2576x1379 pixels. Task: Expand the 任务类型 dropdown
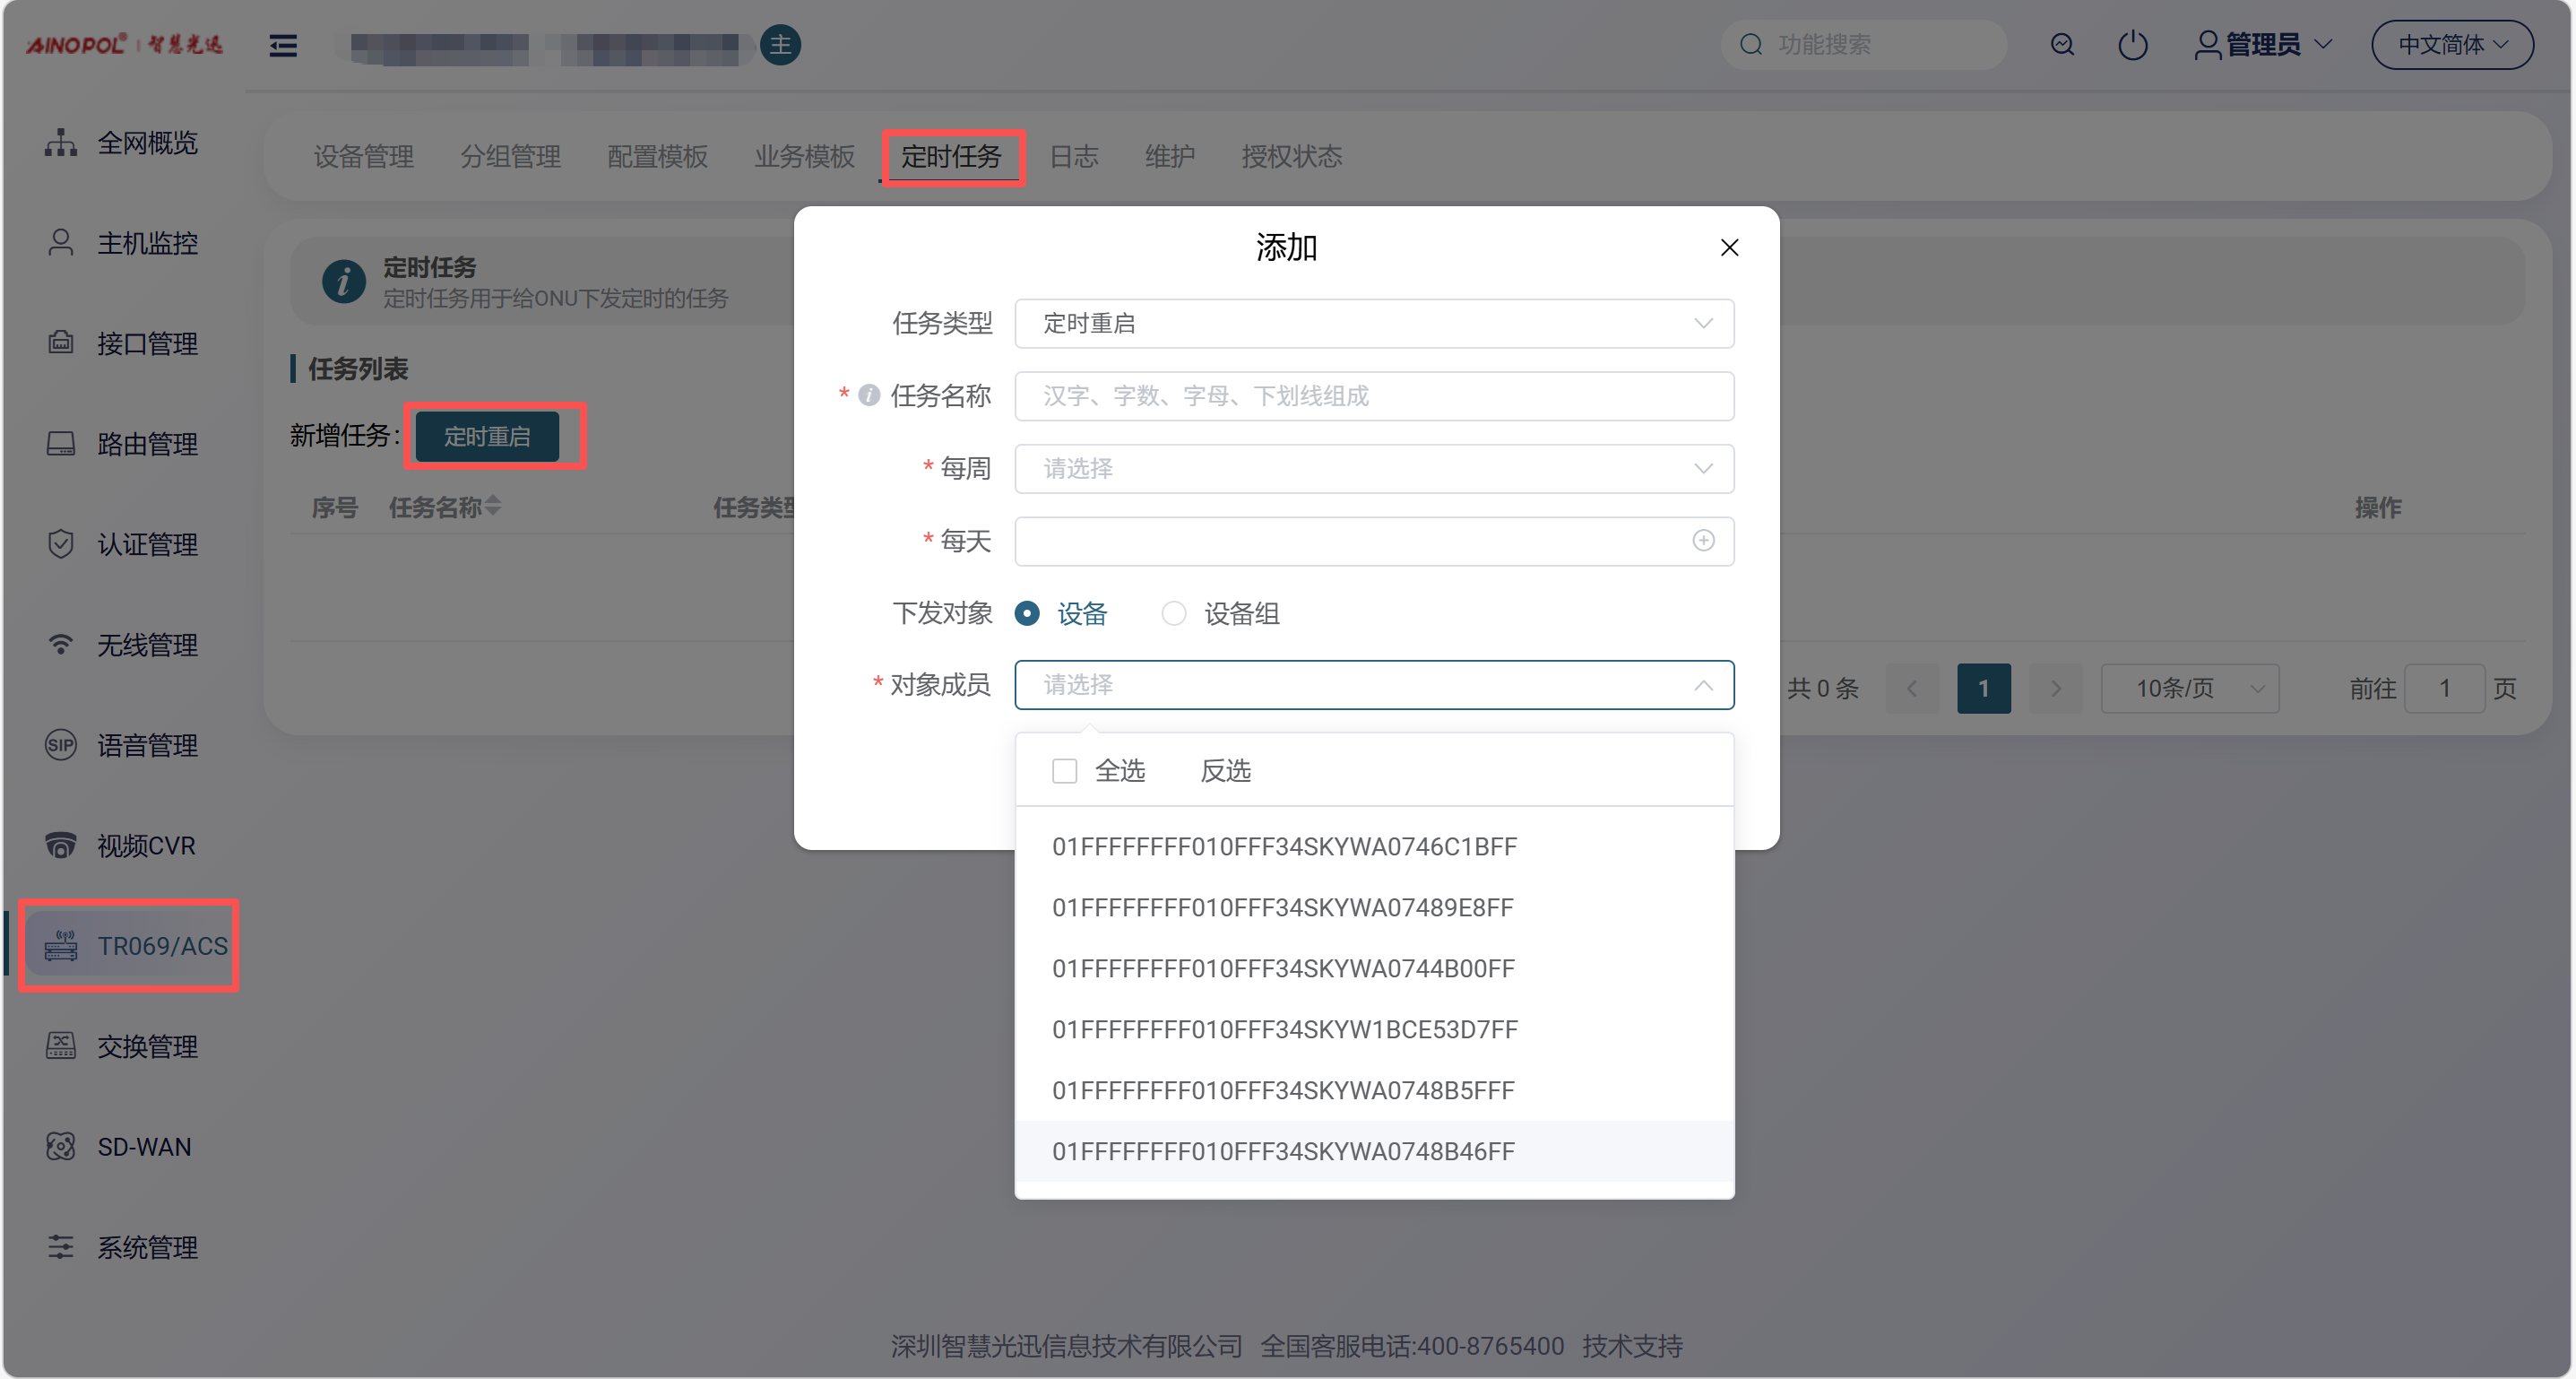[1373, 324]
